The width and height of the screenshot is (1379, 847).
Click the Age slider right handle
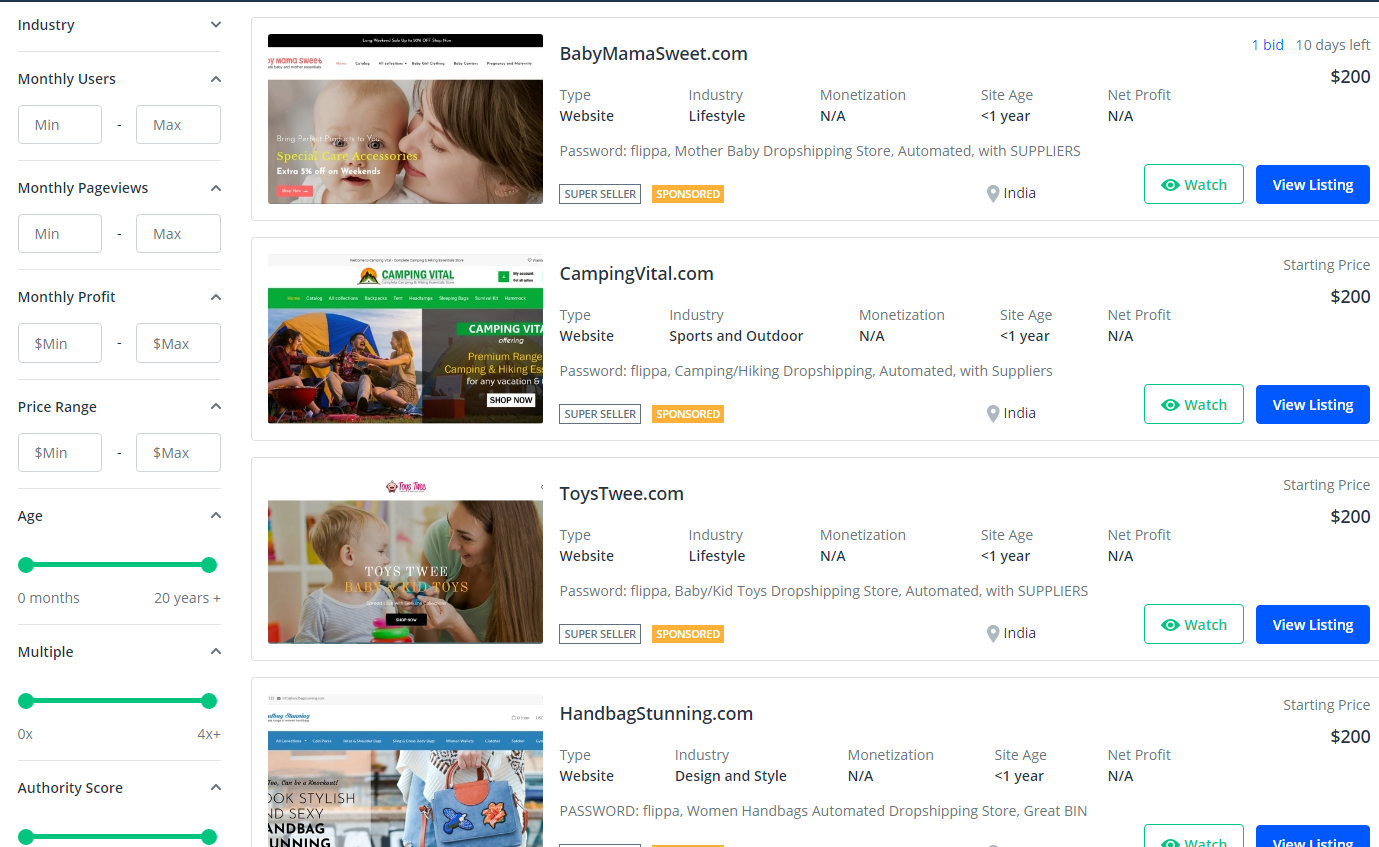coord(209,565)
